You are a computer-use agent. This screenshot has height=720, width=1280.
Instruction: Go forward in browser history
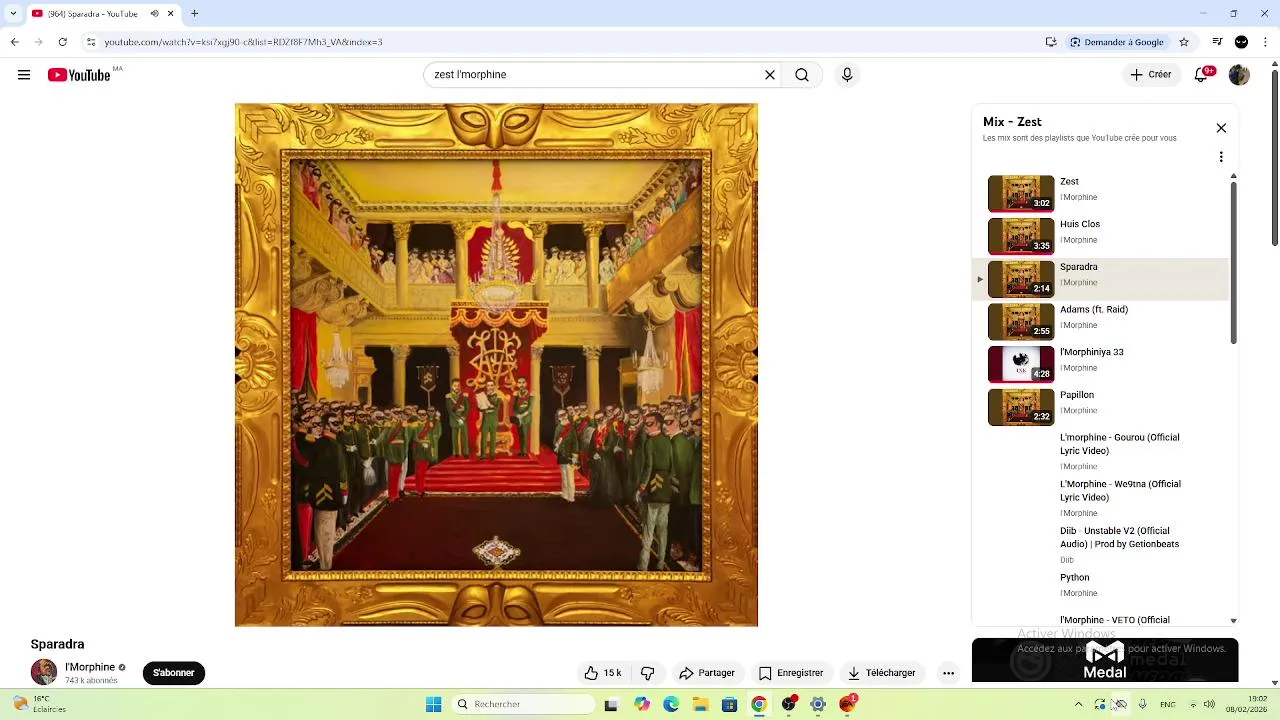tap(39, 42)
